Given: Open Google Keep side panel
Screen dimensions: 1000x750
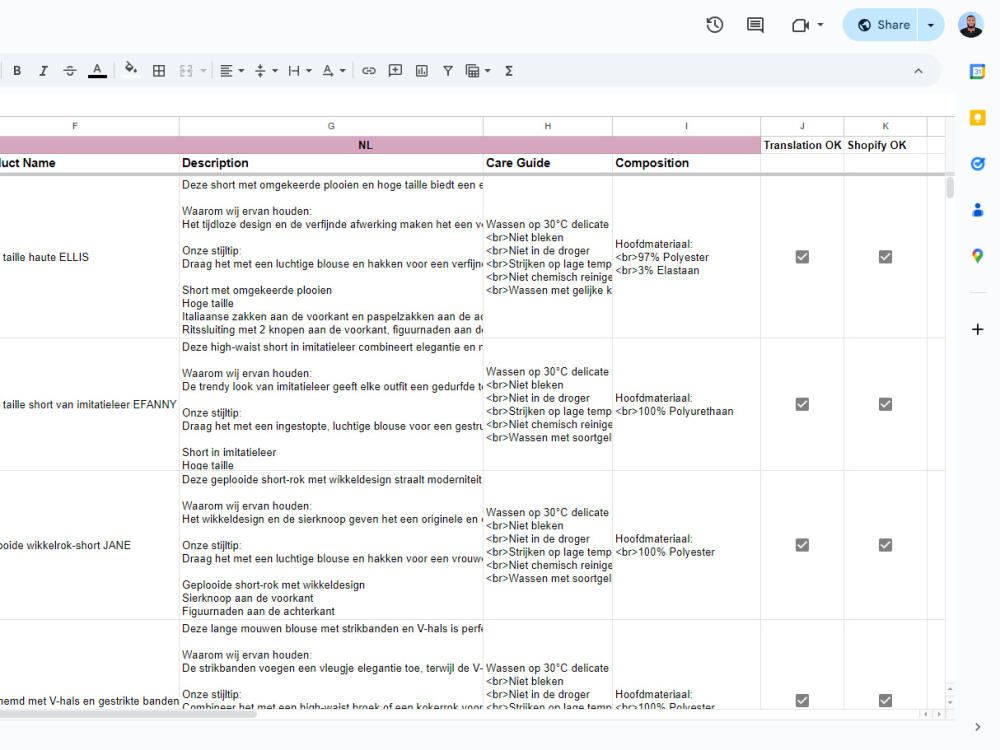Looking at the screenshot, I should (978, 117).
